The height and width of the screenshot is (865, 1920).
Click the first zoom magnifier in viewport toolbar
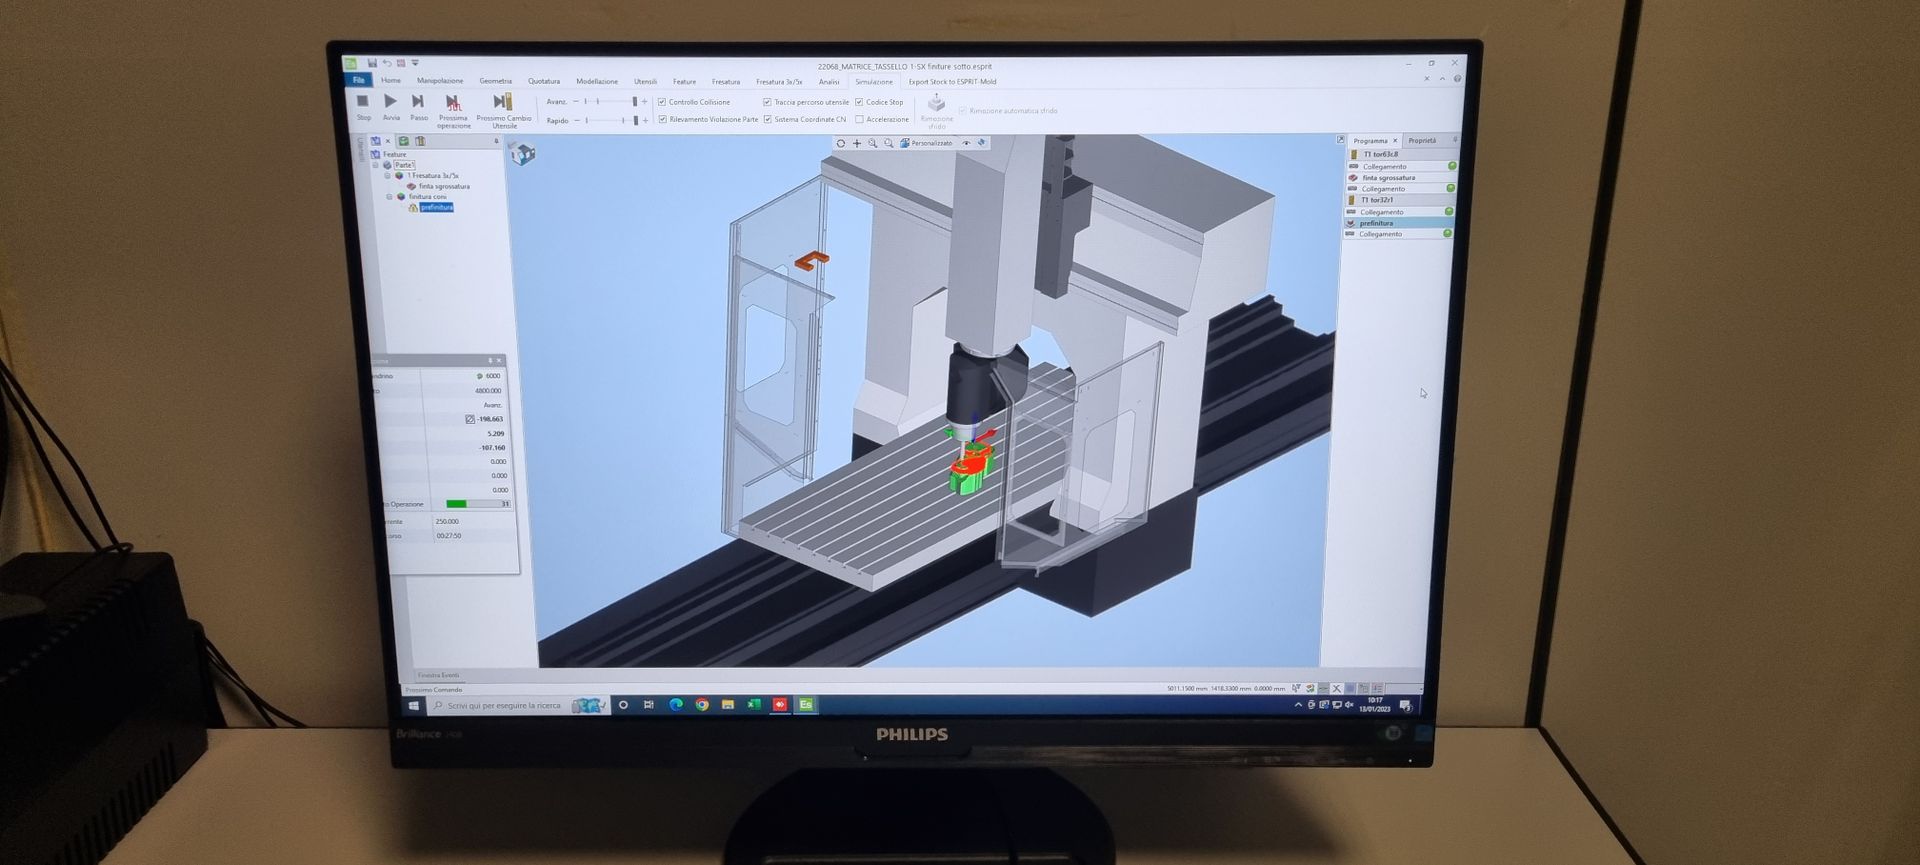coord(873,143)
